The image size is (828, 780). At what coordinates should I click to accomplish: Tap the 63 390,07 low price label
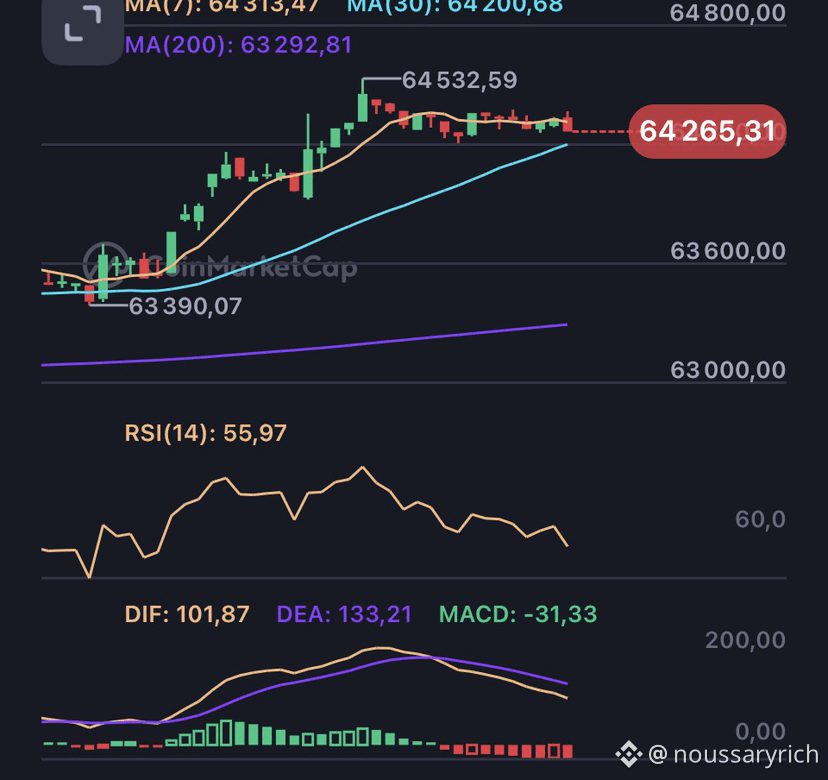(185, 306)
